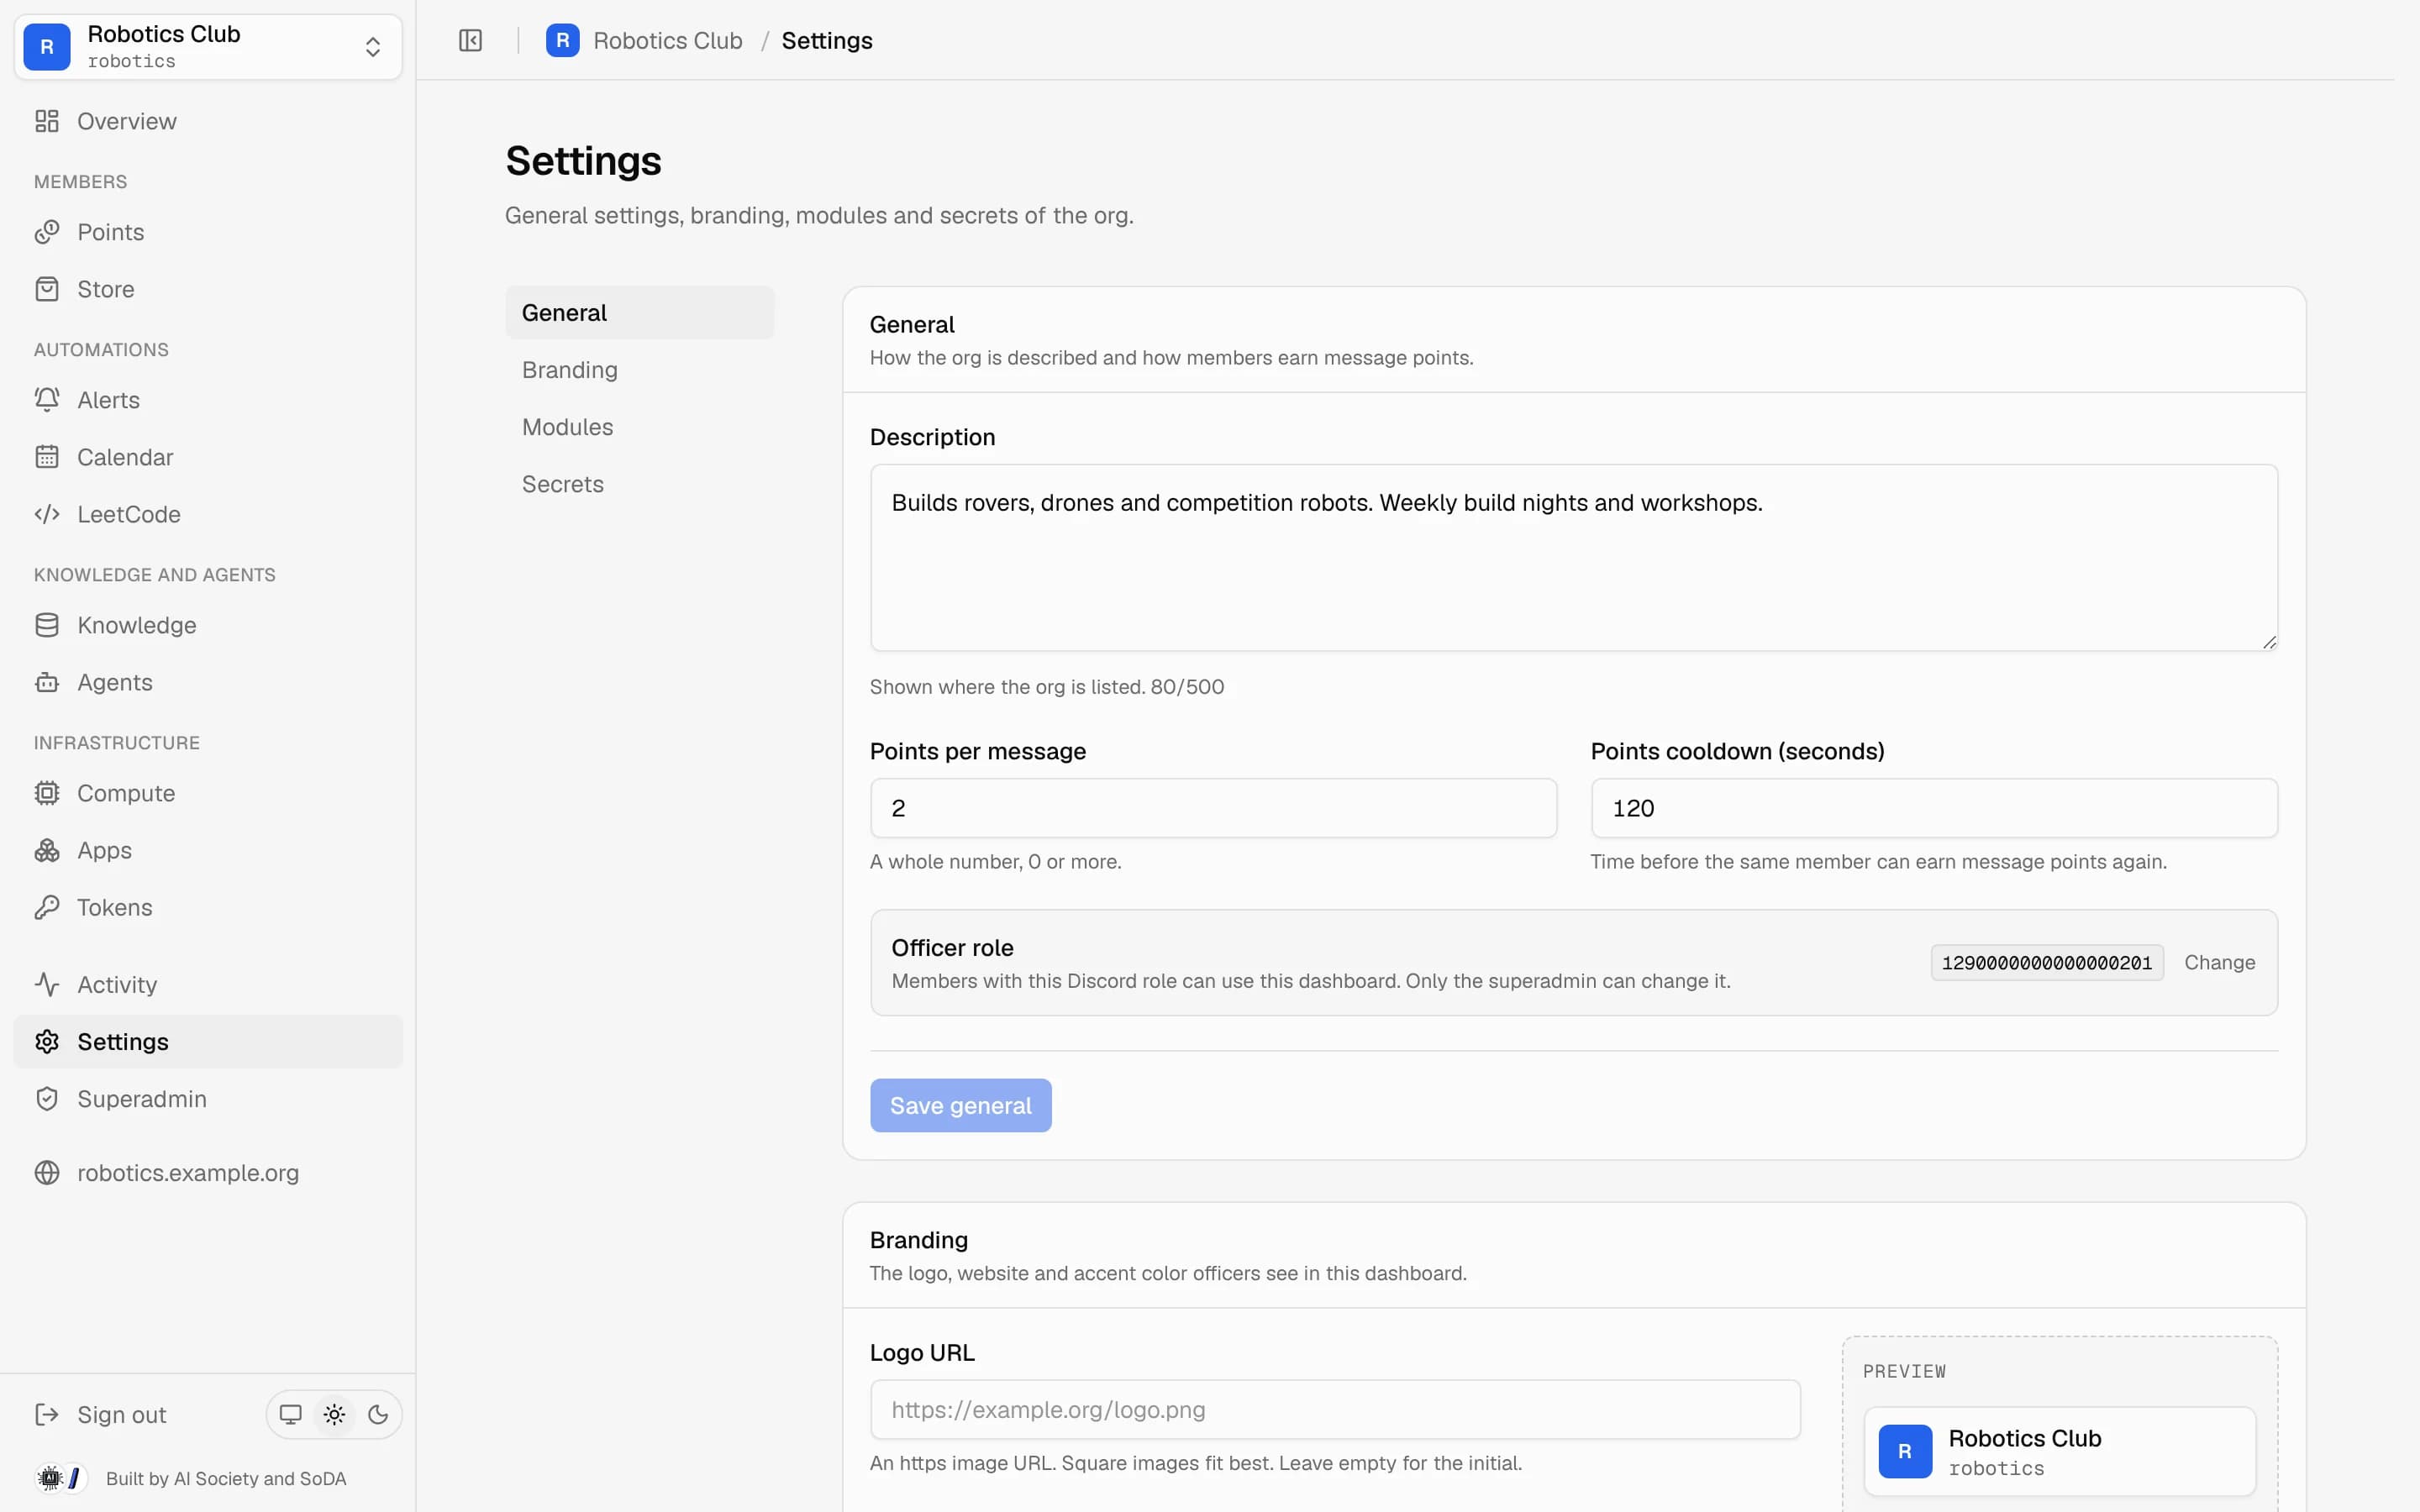Click the Sign out arrow icon
The image size is (2420, 1512).
(x=47, y=1414)
